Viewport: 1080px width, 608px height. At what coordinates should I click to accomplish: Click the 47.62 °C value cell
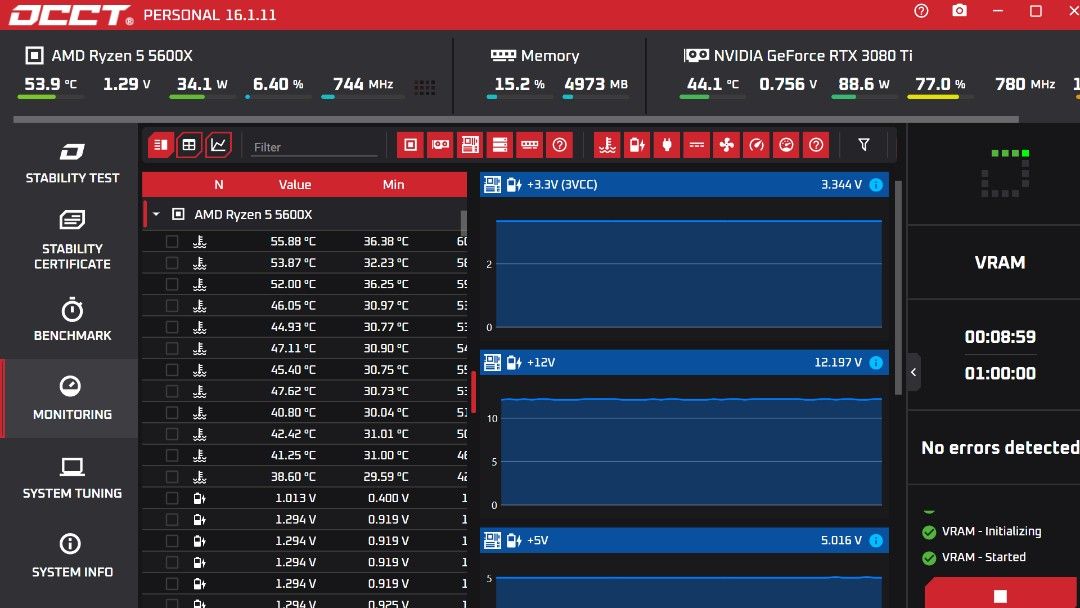click(x=293, y=391)
